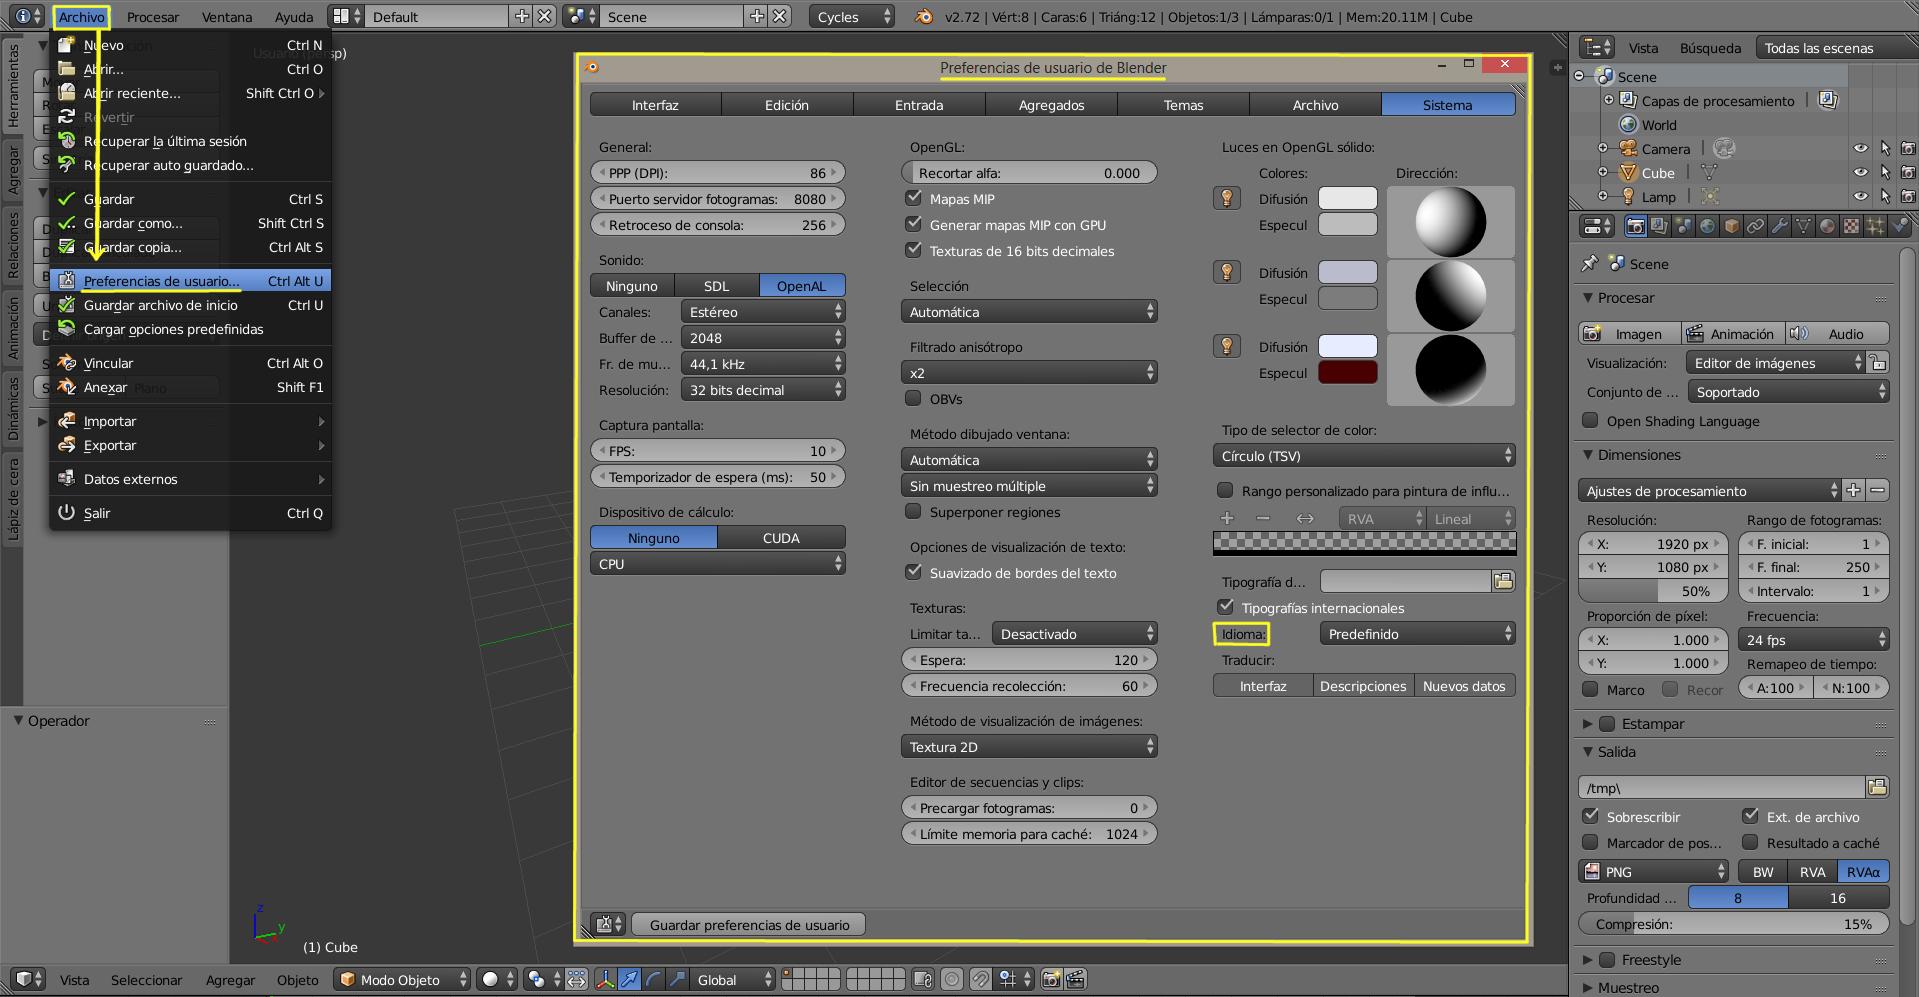This screenshot has width=1919, height=997.
Task: Toggle Generar mapas MIP con GPU checkbox
Action: tap(913, 224)
